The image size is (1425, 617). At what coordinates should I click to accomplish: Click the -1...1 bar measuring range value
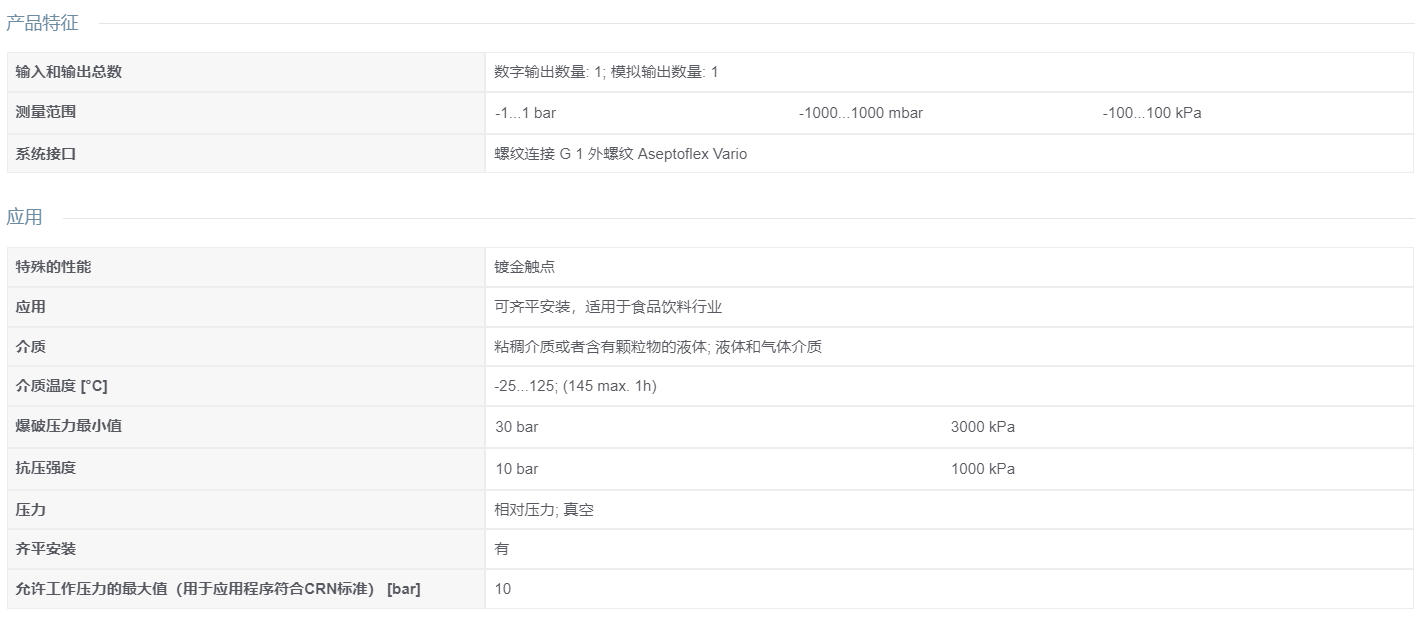click(x=525, y=113)
